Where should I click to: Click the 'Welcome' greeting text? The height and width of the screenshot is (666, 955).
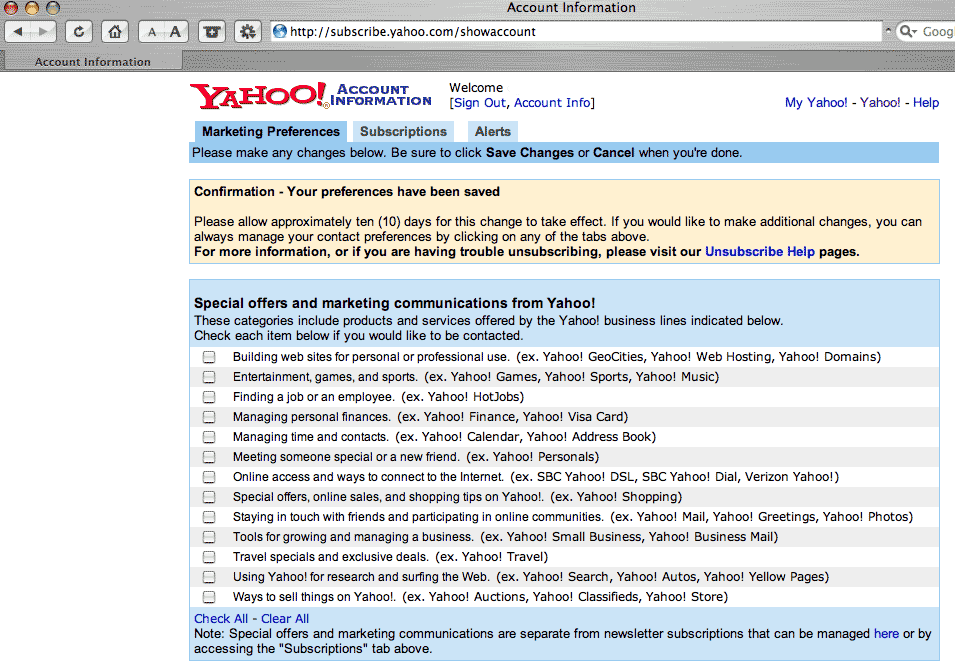(476, 88)
